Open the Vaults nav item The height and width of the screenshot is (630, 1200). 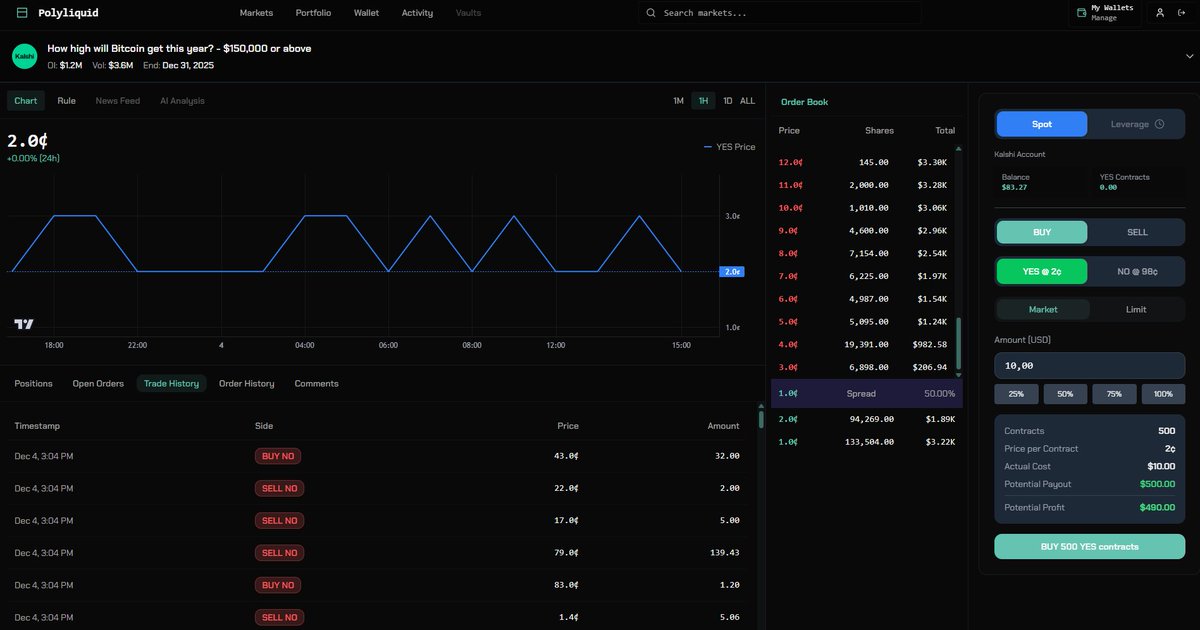468,13
